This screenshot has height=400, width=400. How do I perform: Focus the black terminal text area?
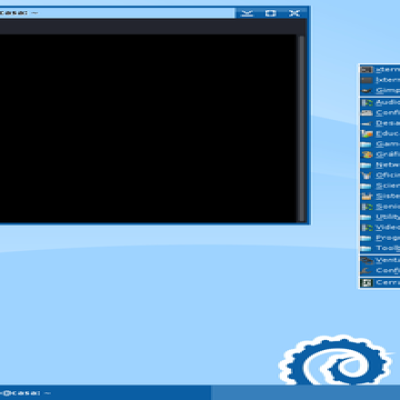148,128
